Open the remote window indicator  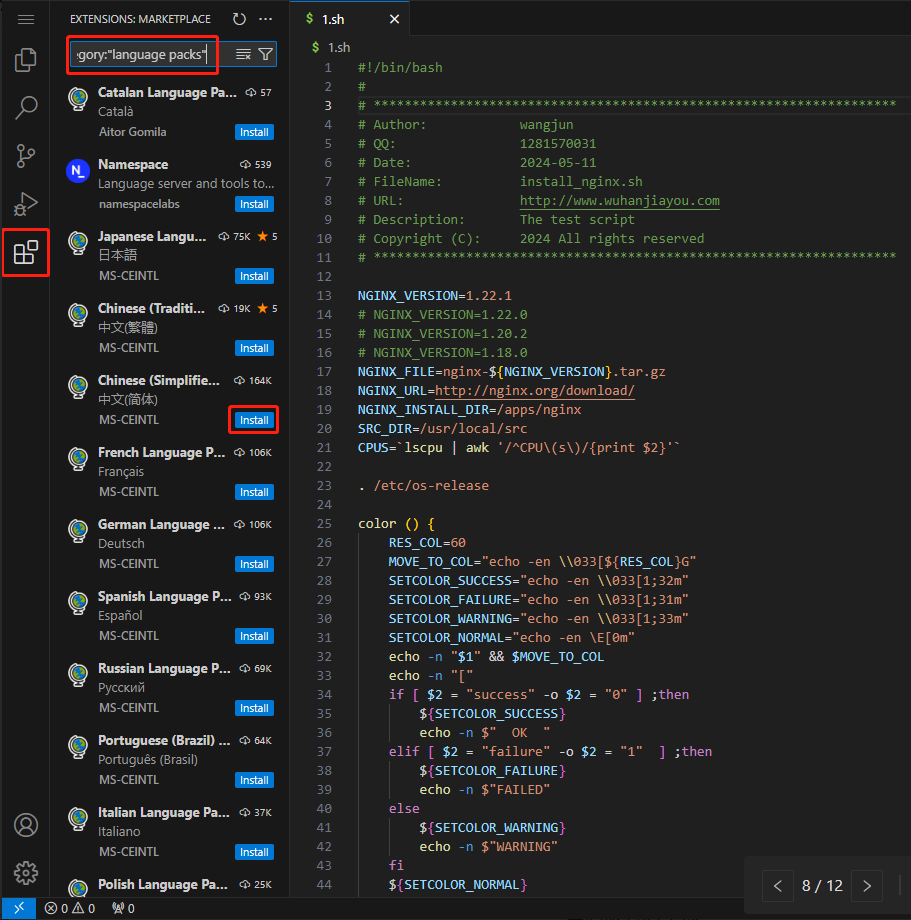click(x=19, y=908)
